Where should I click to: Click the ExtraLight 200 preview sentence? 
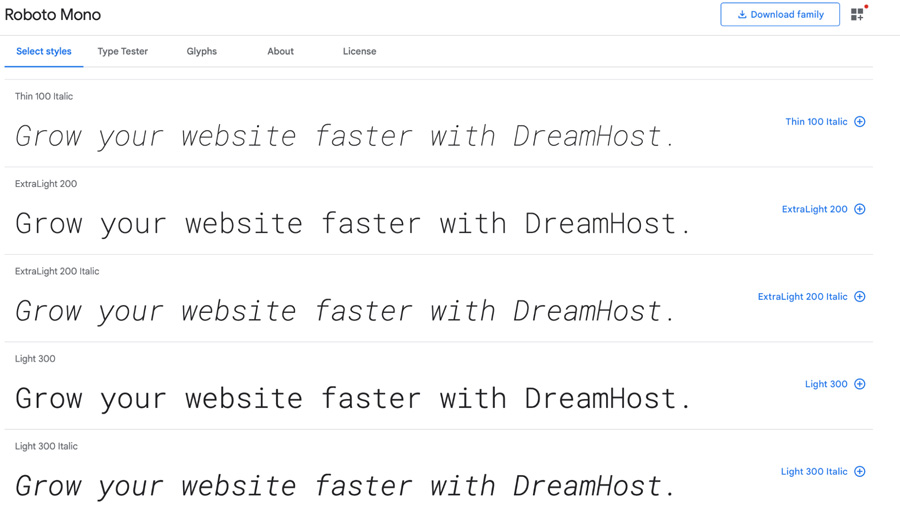(x=353, y=224)
